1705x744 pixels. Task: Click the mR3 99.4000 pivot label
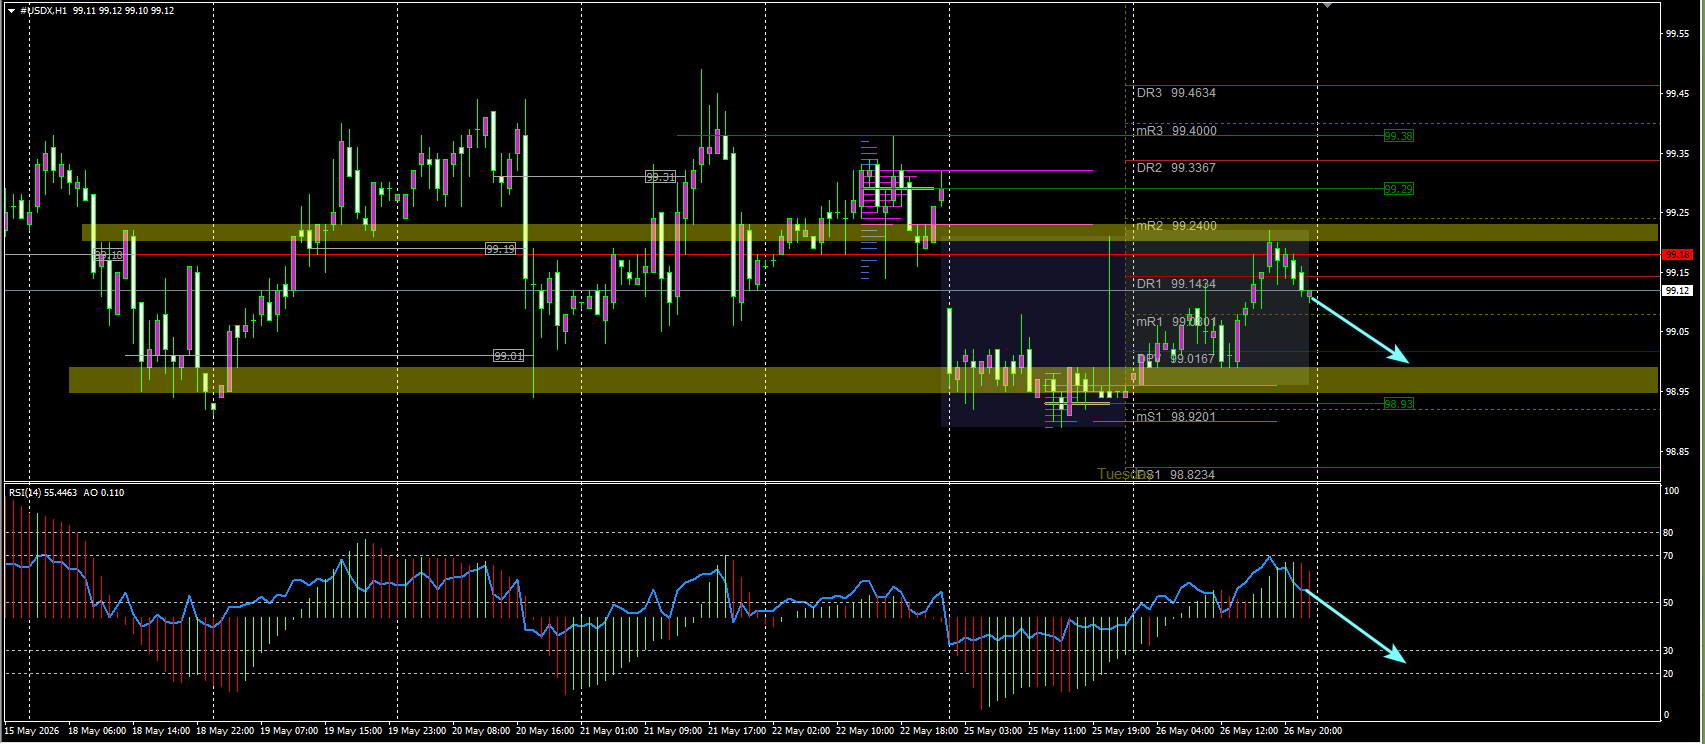coord(1176,131)
